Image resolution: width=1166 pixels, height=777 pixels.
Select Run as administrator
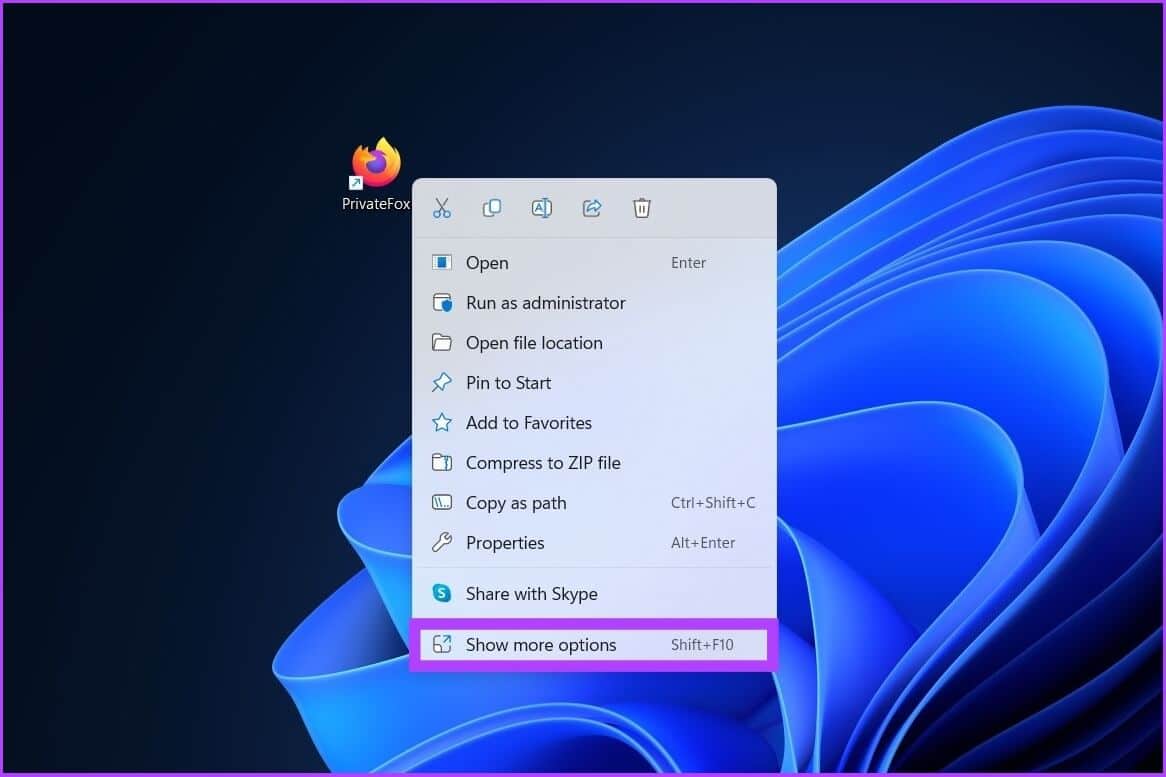594,303
